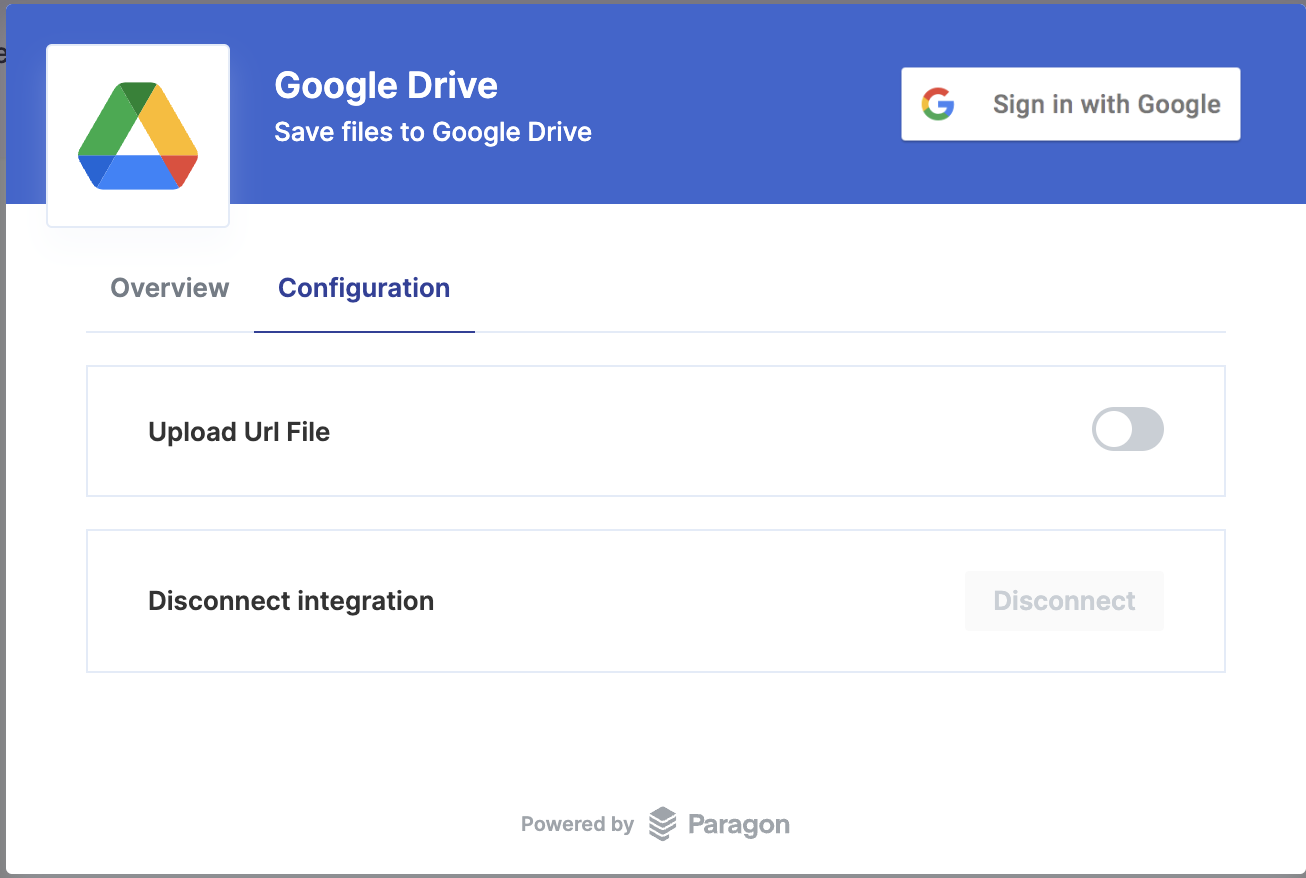1306x878 pixels.
Task: Click the Paragon wordmark text
Action: pos(739,825)
